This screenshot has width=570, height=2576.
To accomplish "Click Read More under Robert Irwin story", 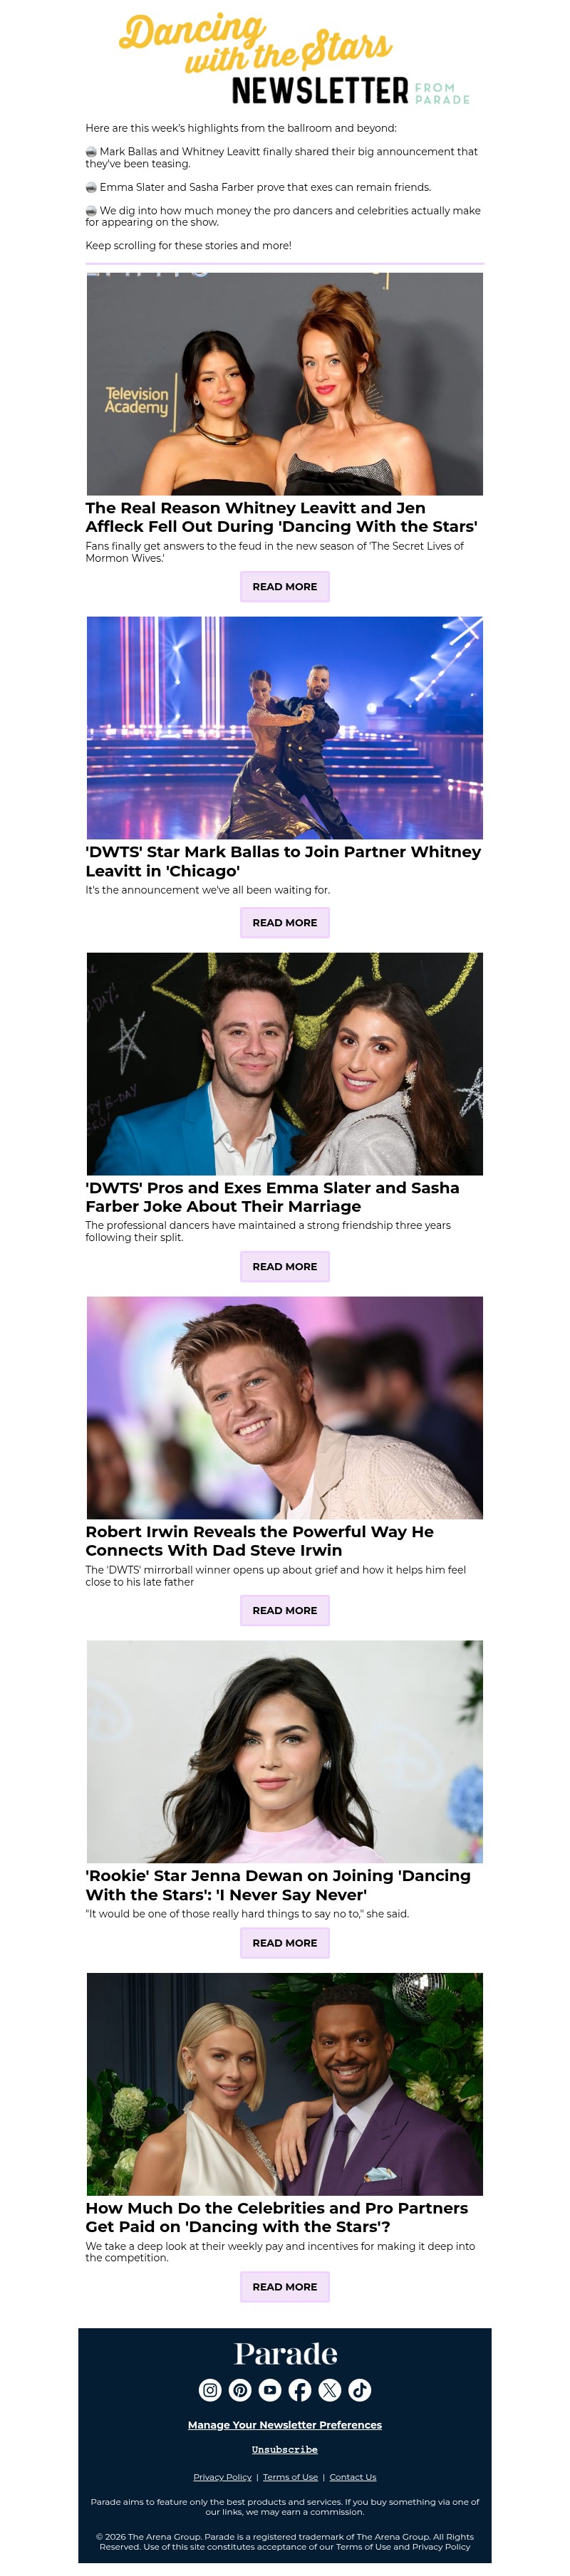I will click(x=285, y=1611).
